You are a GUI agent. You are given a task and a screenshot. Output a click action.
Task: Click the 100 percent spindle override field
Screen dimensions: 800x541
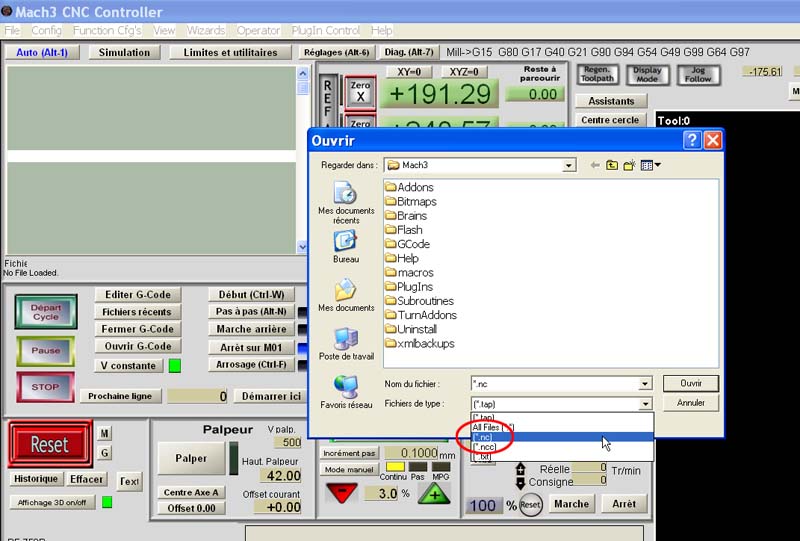pyautogui.click(x=483, y=505)
